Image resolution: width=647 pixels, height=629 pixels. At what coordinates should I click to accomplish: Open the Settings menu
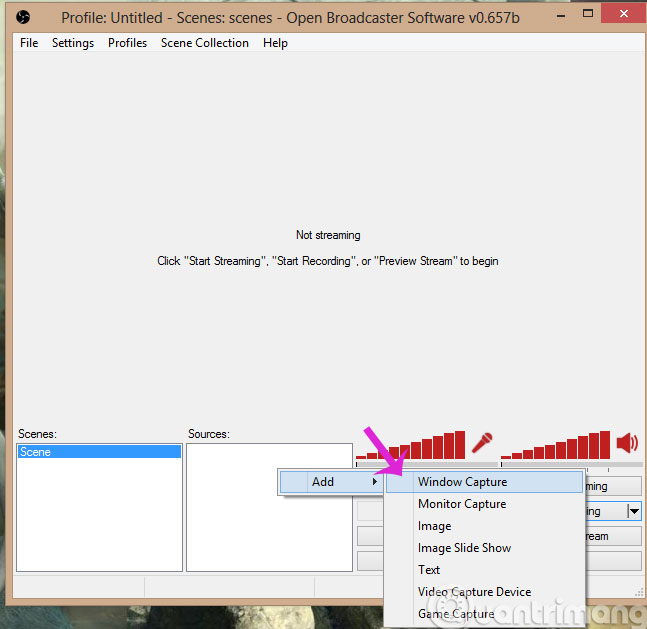tap(73, 43)
